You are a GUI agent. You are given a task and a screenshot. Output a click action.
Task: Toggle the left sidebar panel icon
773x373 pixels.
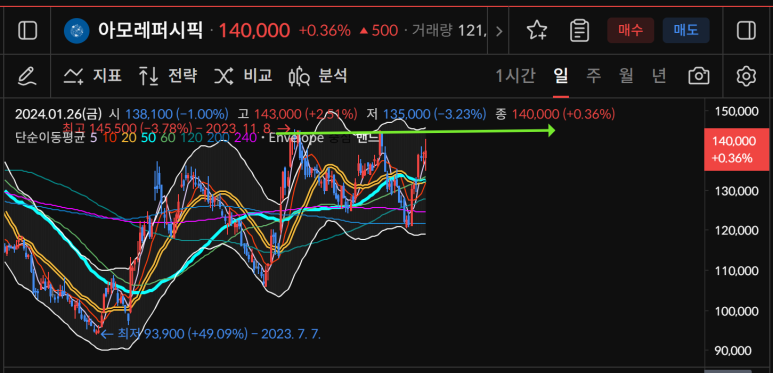point(28,31)
